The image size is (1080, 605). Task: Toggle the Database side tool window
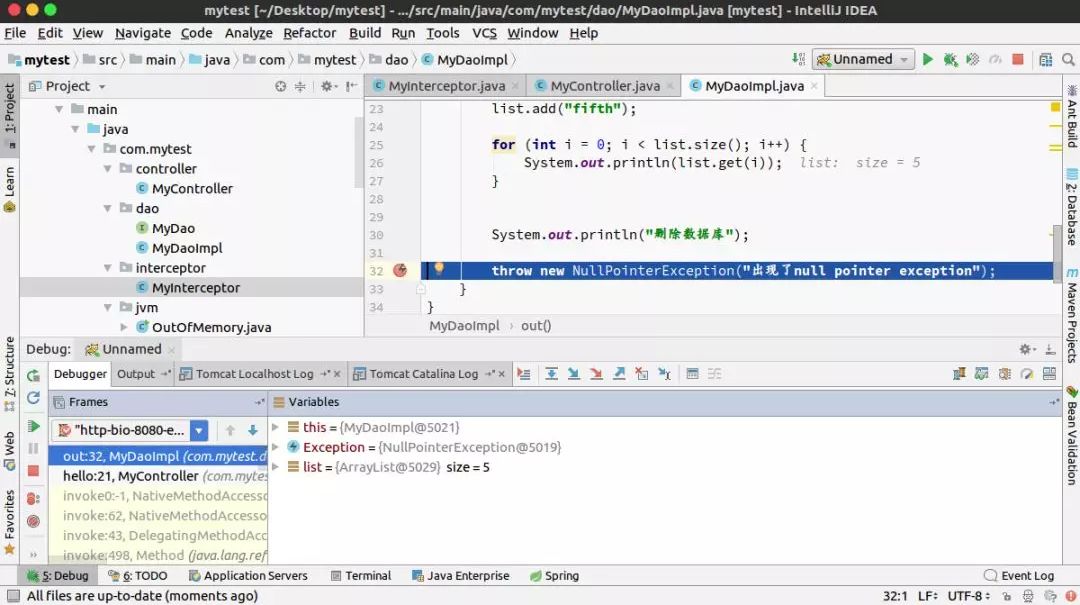click(x=1072, y=207)
